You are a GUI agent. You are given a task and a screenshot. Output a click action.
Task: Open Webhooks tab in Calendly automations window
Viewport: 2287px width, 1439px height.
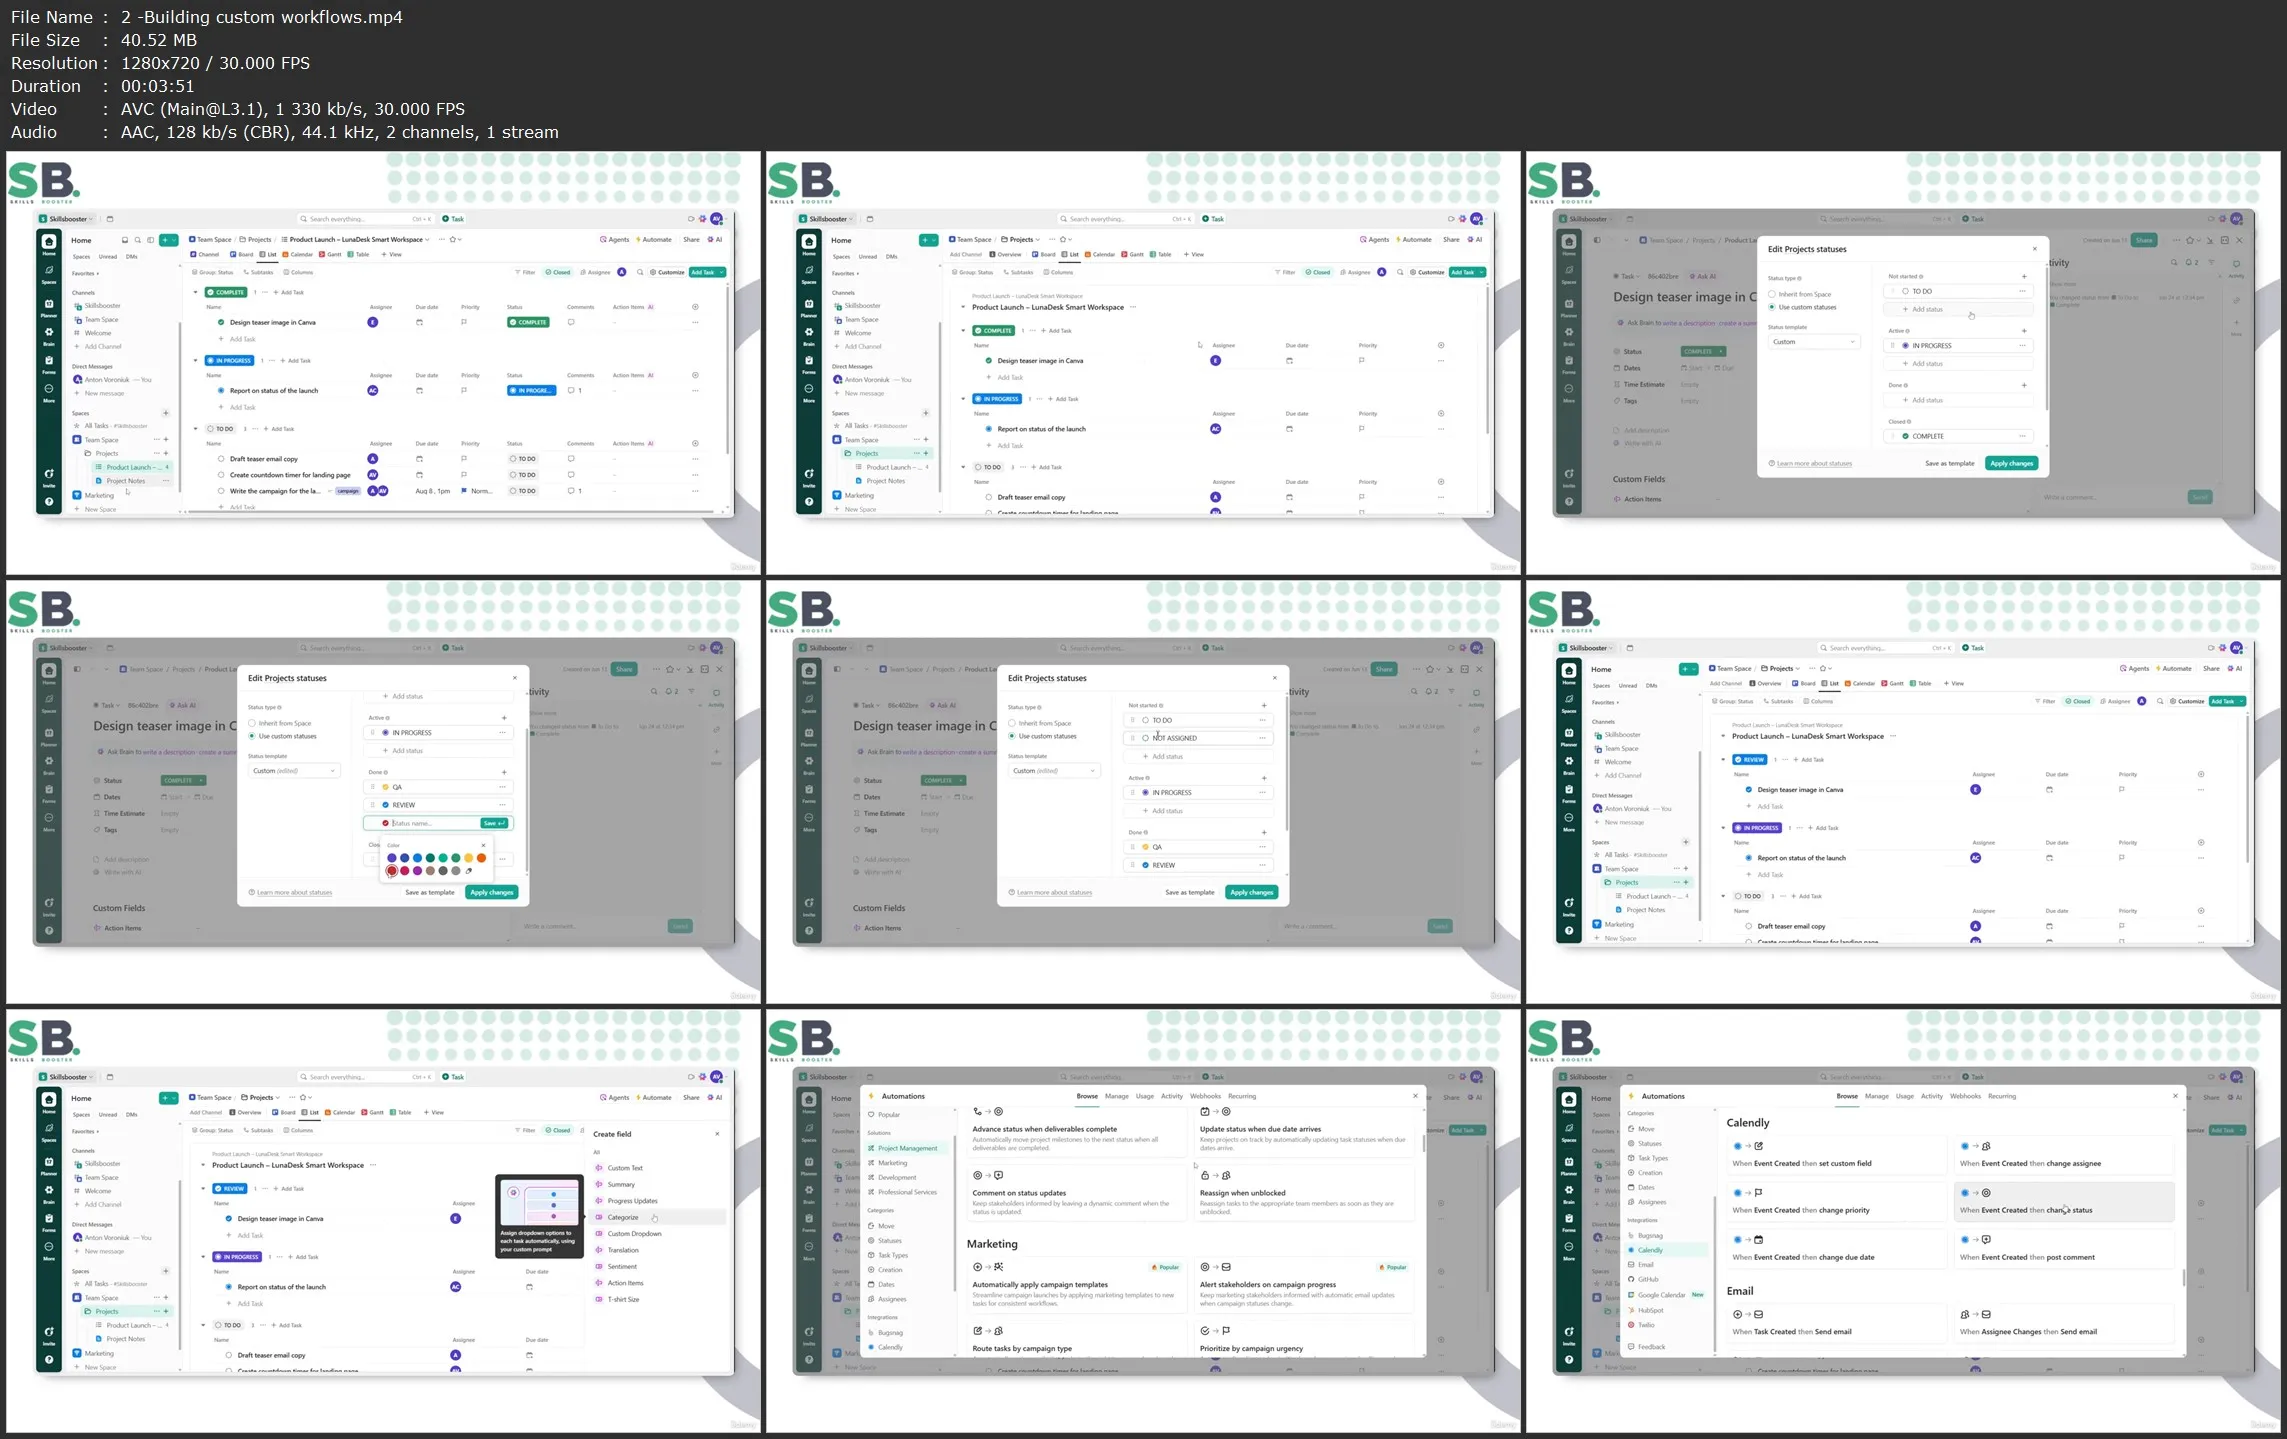click(1965, 1097)
